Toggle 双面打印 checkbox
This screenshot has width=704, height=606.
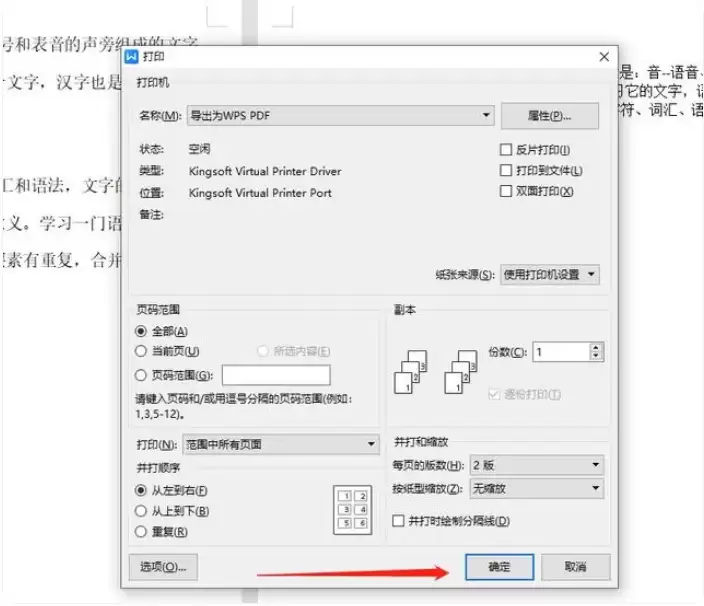pos(506,191)
